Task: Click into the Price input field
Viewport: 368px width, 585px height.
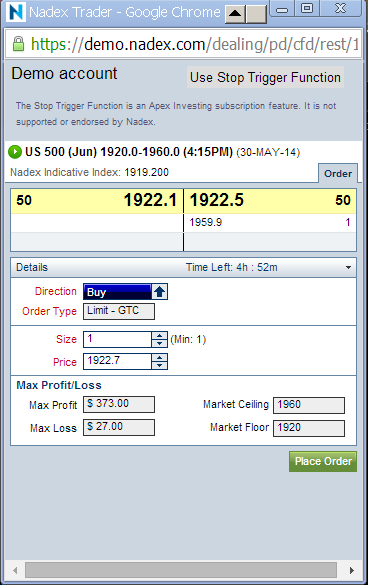Action: (117, 361)
